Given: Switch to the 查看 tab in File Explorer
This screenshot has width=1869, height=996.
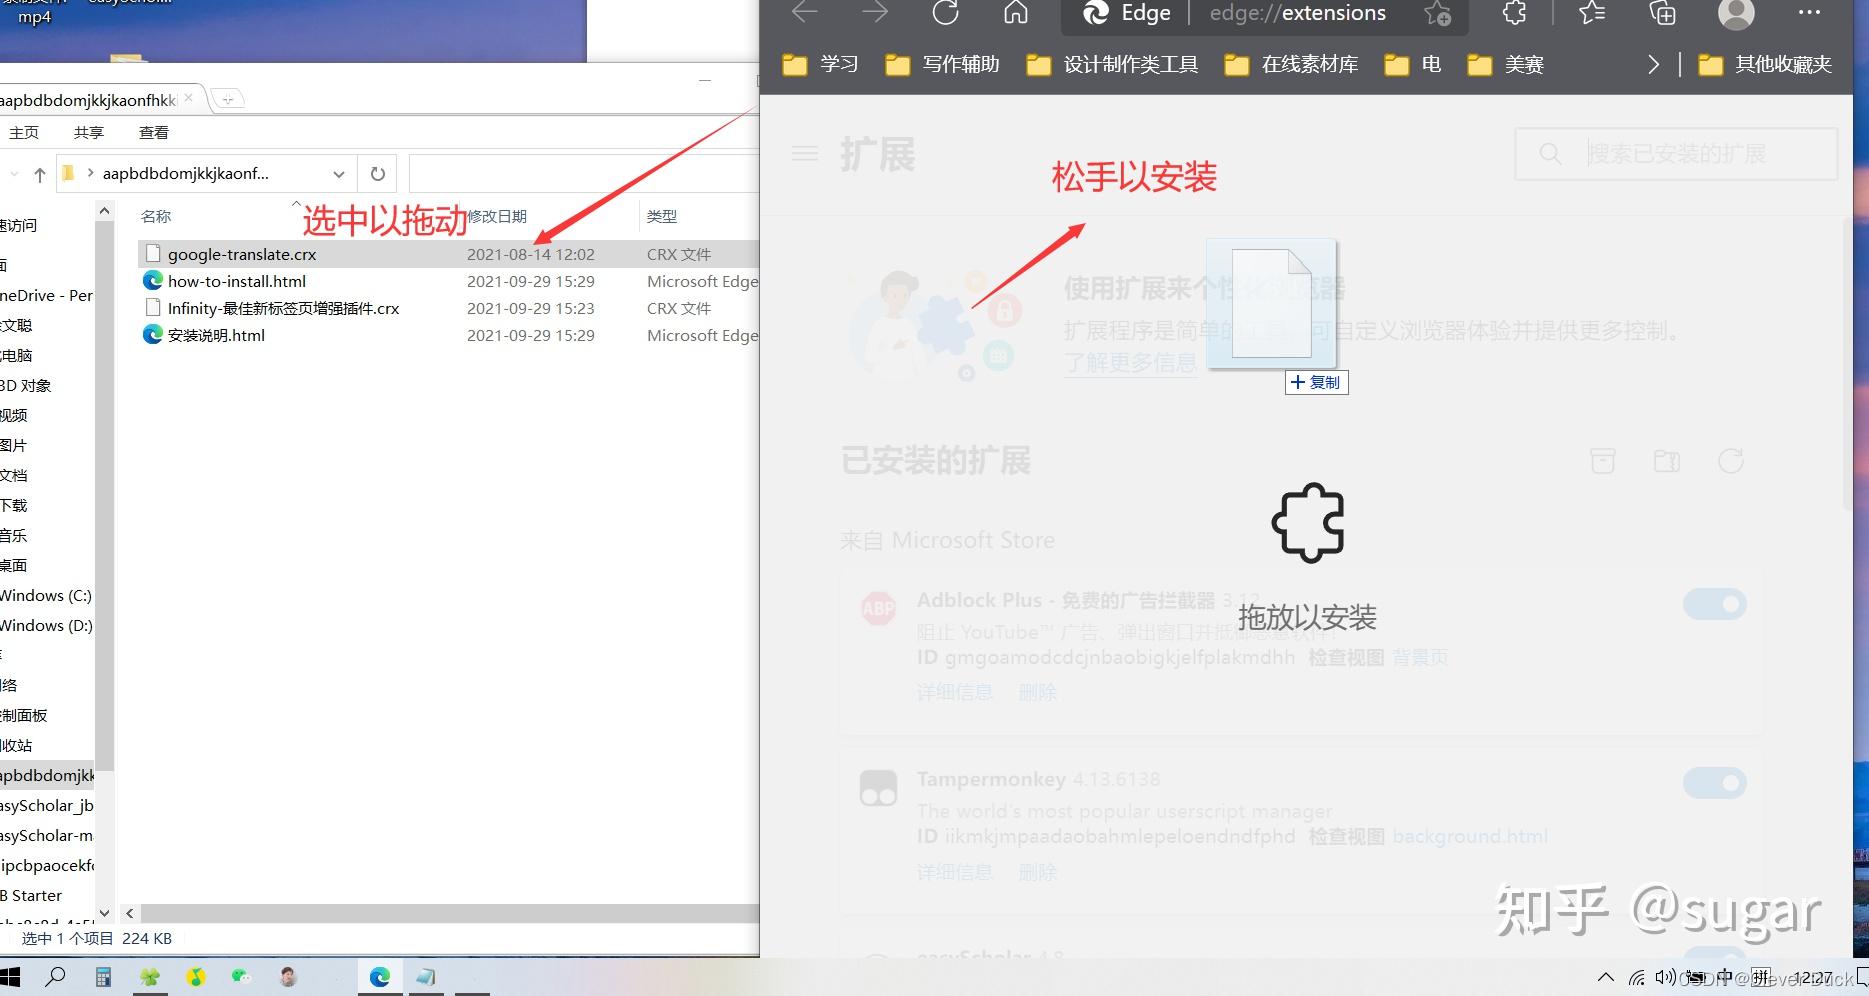Looking at the screenshot, I should (x=152, y=131).
